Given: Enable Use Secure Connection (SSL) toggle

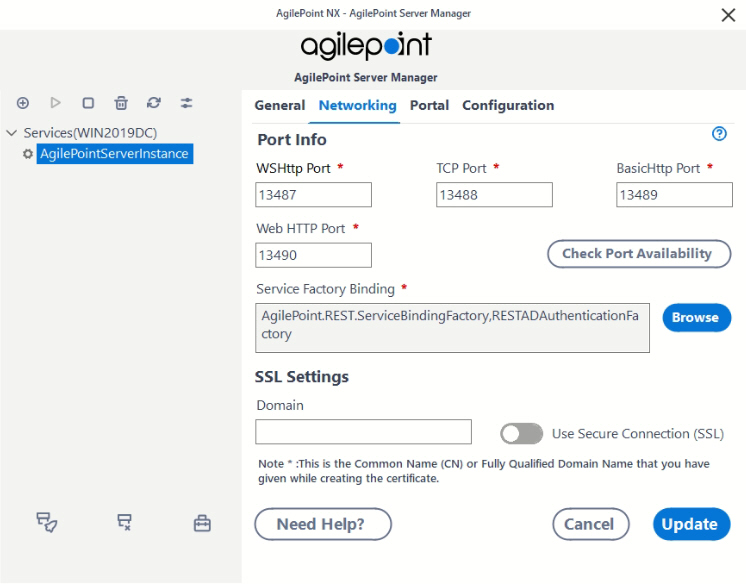Looking at the screenshot, I should (x=521, y=434).
